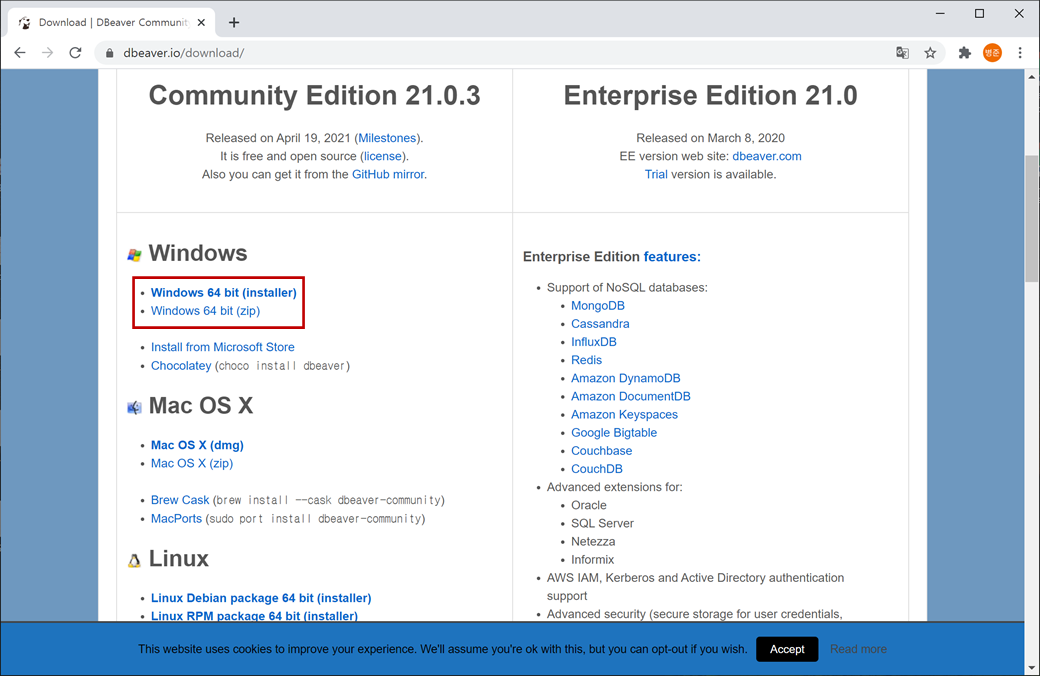Screen dimensions: 1040x676
Task: Reload the DBeaver download page
Action: click(75, 52)
